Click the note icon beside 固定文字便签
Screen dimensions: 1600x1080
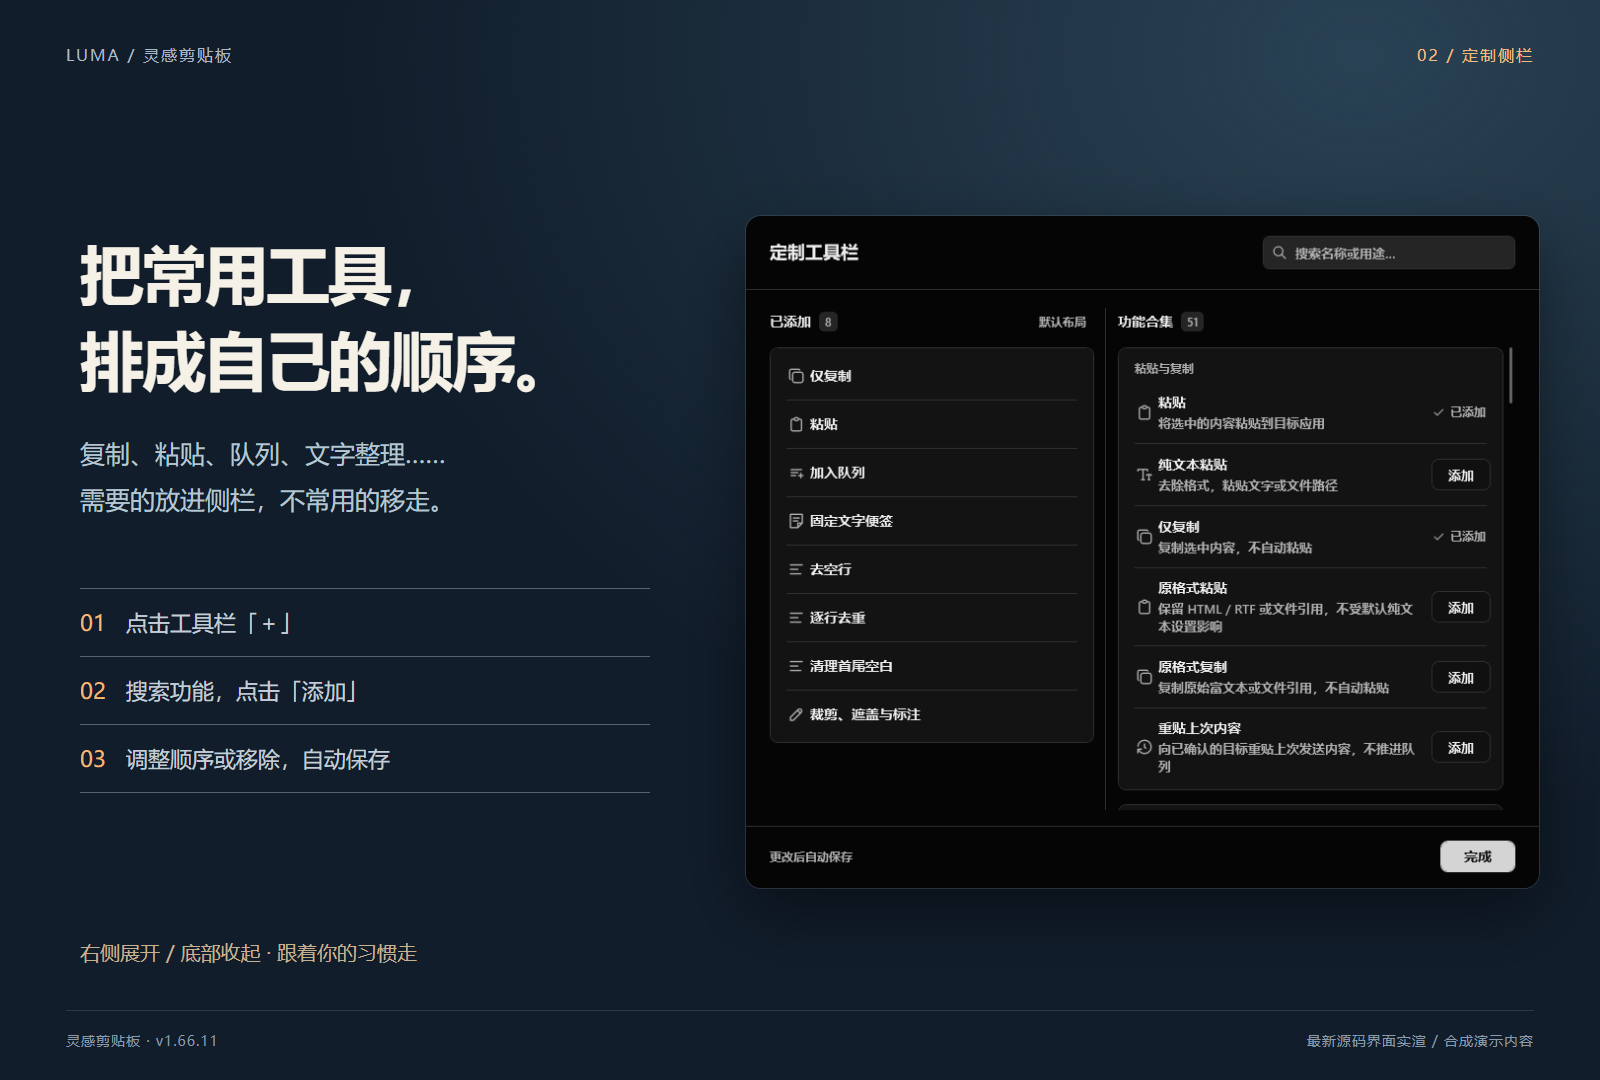(796, 521)
